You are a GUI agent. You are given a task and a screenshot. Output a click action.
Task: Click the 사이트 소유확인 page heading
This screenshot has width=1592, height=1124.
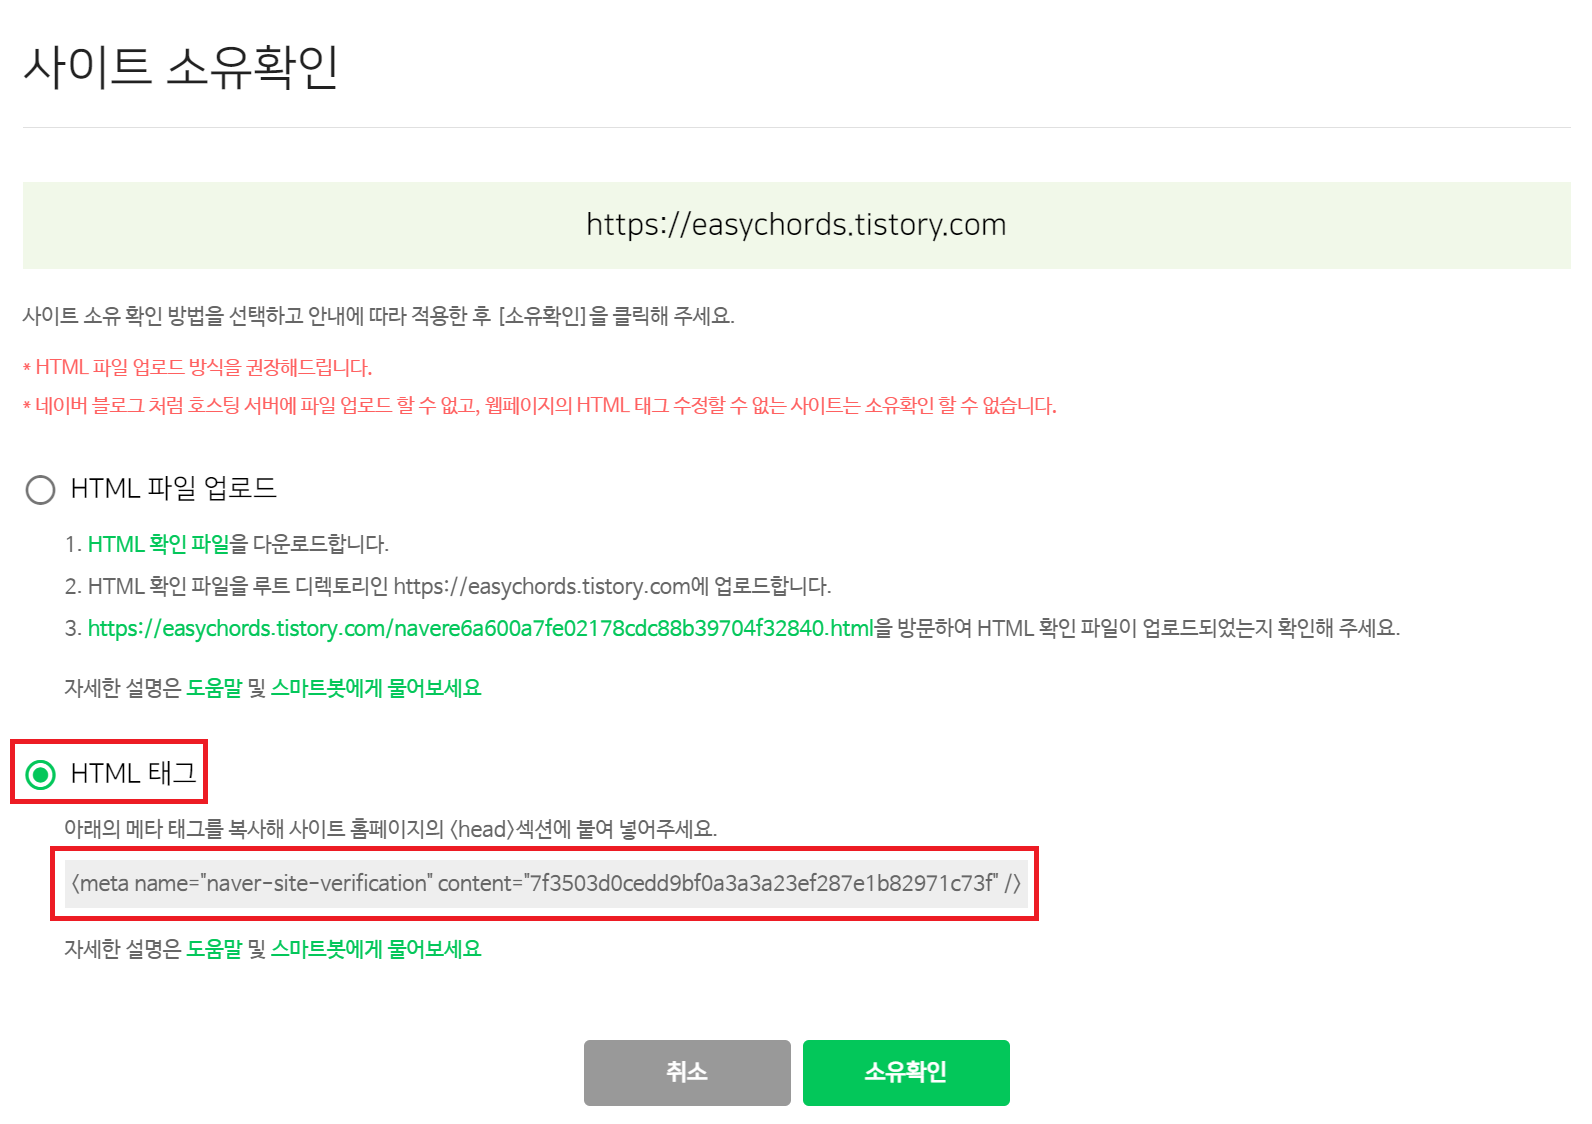point(181,68)
